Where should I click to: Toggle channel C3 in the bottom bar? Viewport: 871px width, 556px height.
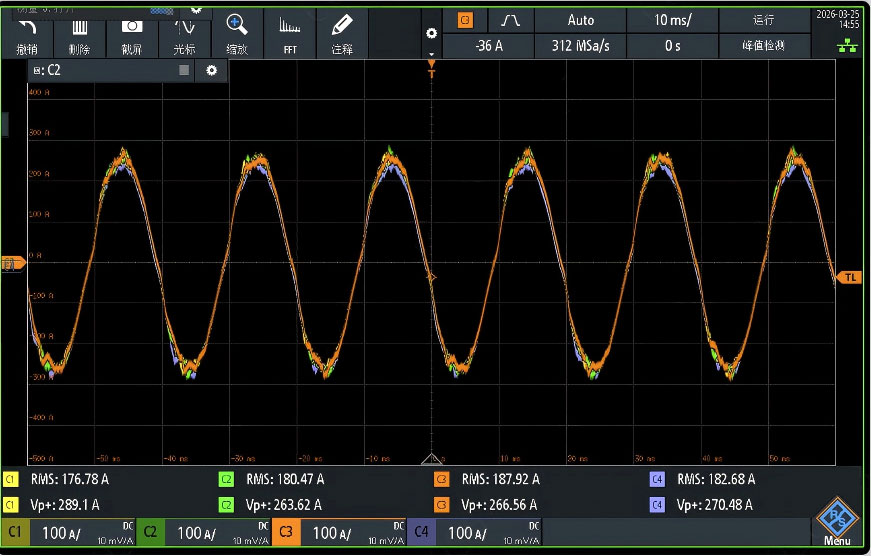(x=286, y=533)
